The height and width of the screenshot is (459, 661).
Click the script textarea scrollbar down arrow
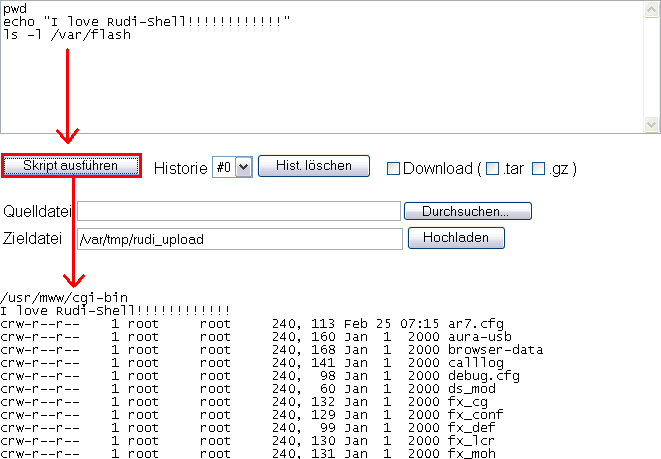pyautogui.click(x=652, y=124)
